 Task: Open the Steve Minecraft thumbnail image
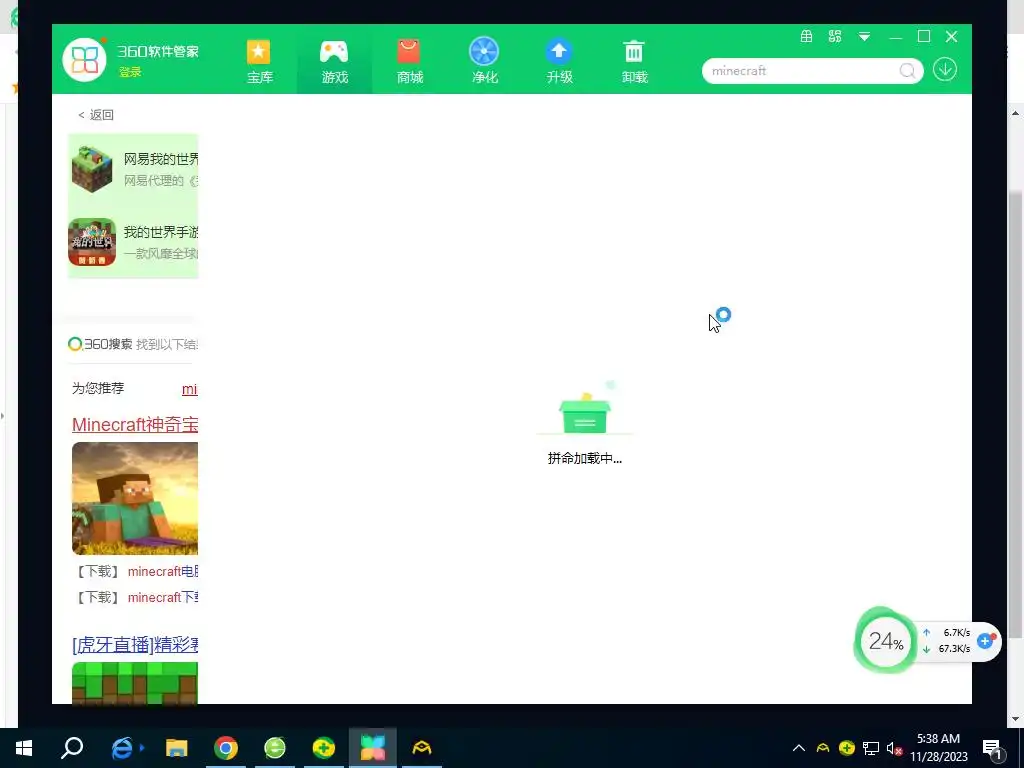click(135, 498)
